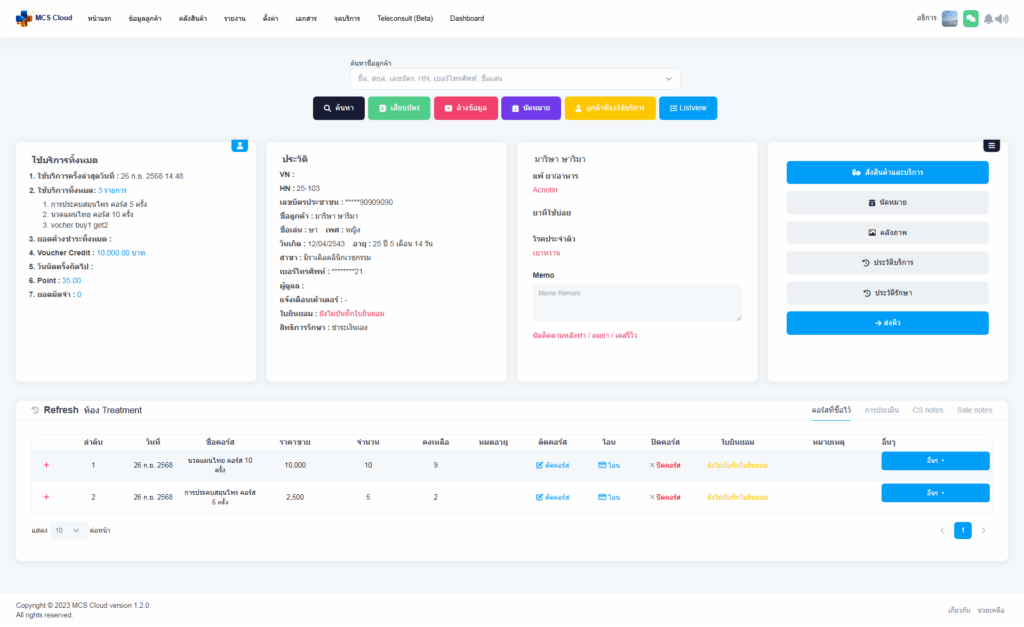Switch to the Sale notes tab
This screenshot has height=627, width=1024.
coord(974,410)
